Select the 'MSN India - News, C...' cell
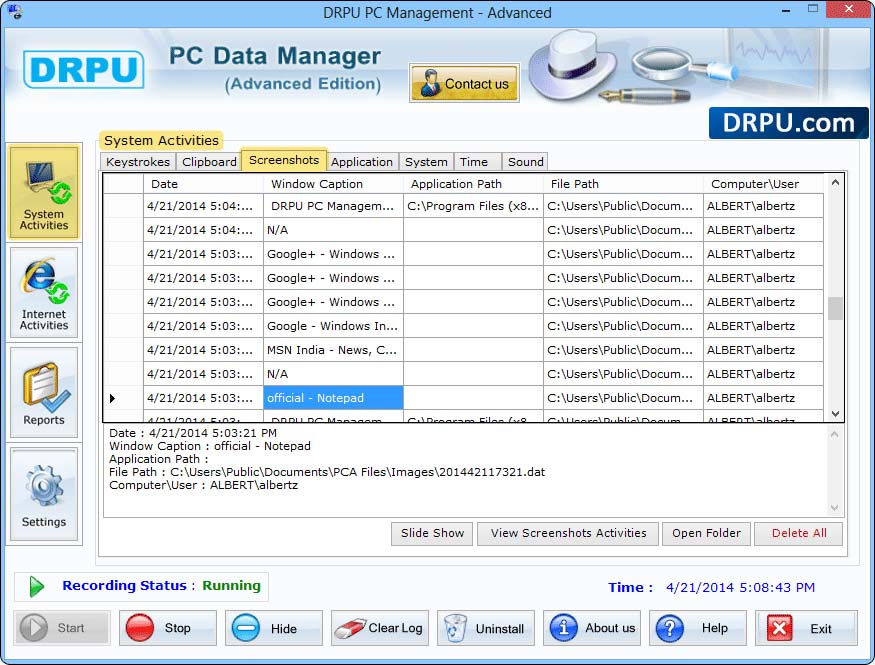Viewport: 875px width, 665px height. 333,350
